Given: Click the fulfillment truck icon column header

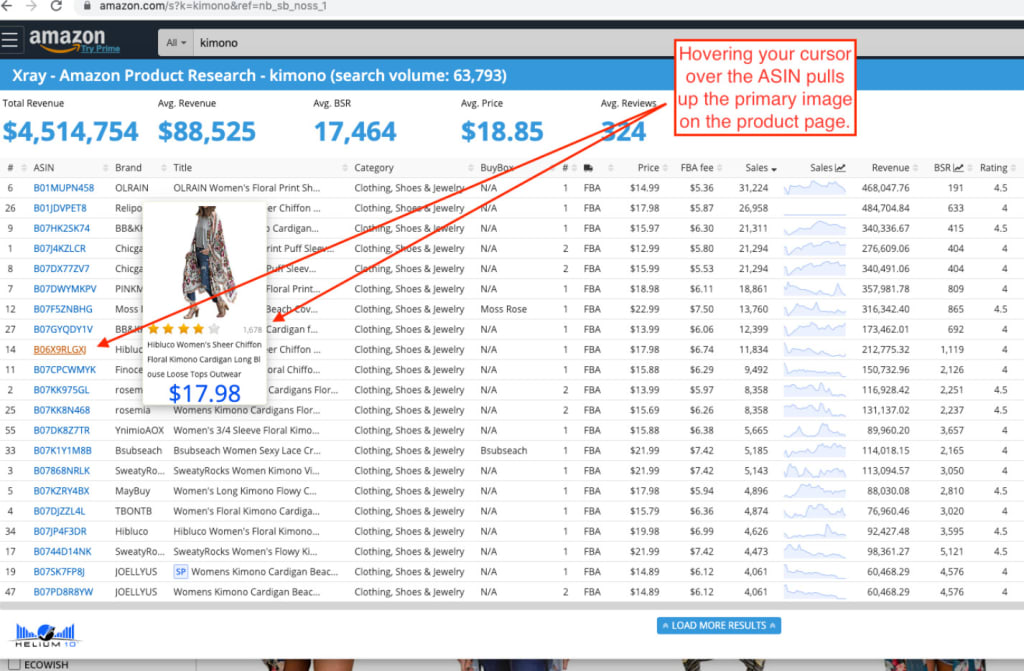Looking at the screenshot, I should pos(588,168).
